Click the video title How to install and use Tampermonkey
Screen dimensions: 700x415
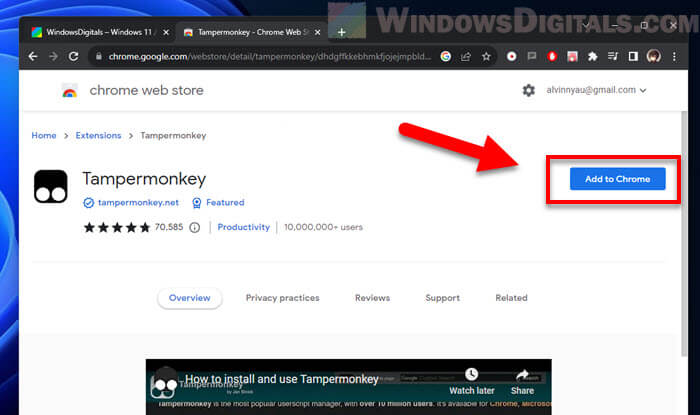[x=282, y=379]
